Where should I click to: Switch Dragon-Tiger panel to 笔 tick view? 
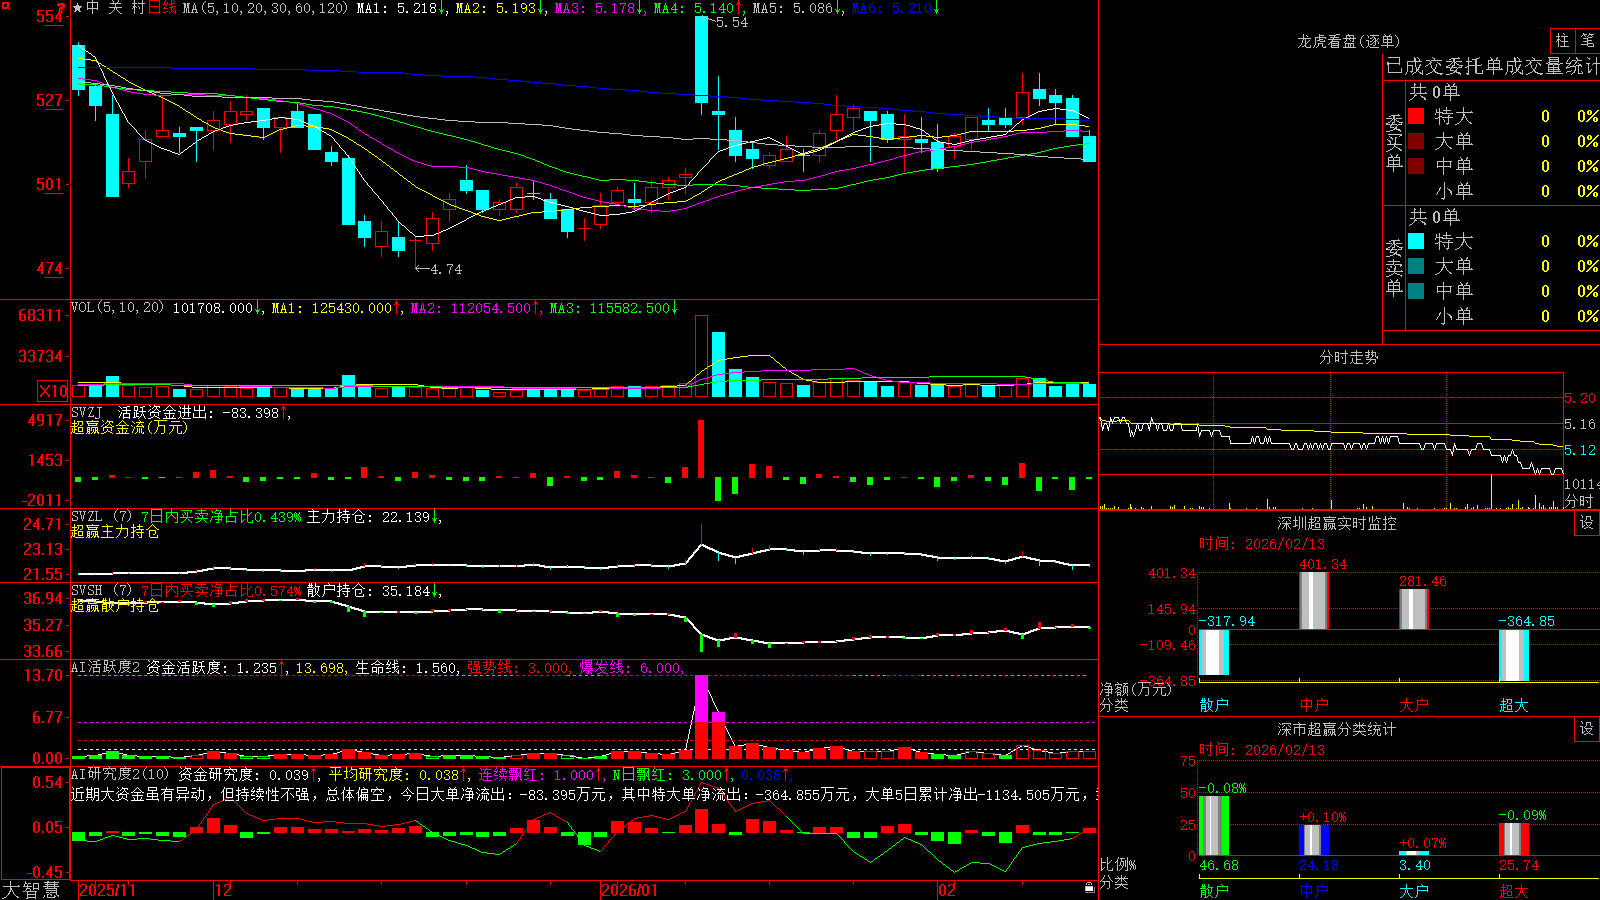1587,40
